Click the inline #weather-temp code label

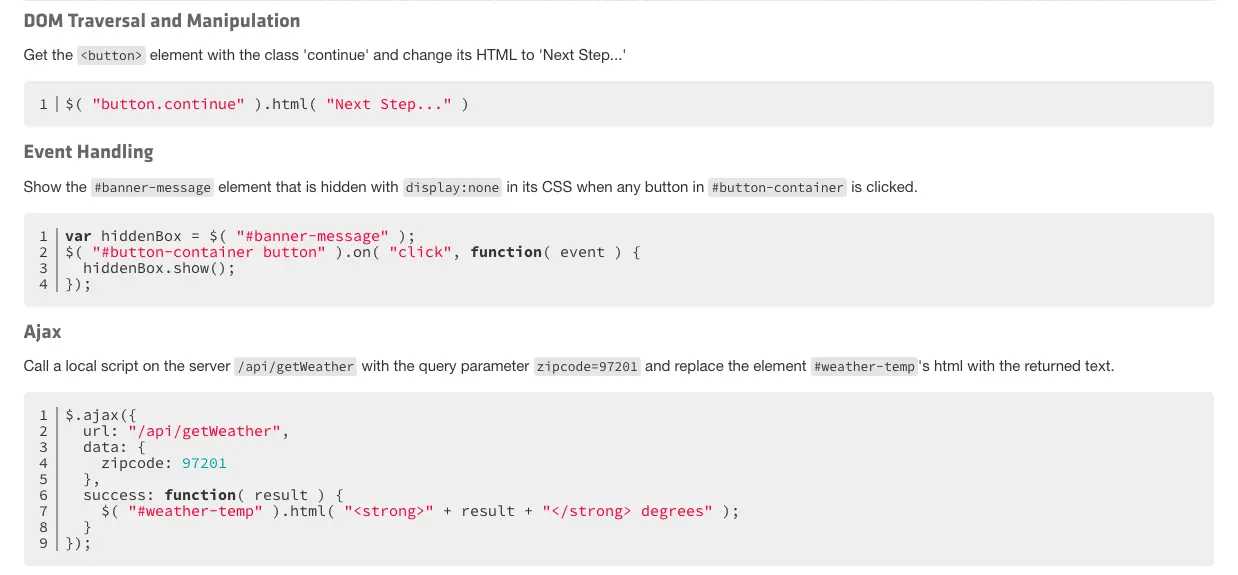pyautogui.click(x=864, y=367)
